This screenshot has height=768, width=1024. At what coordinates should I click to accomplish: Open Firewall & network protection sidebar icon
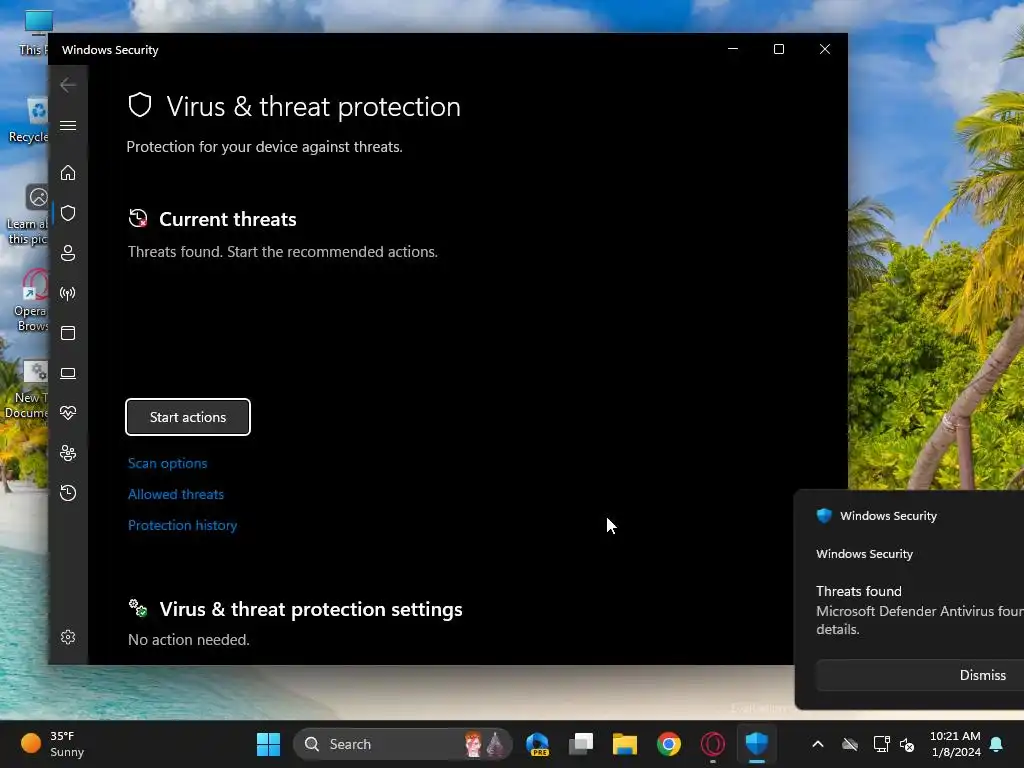(x=68, y=293)
